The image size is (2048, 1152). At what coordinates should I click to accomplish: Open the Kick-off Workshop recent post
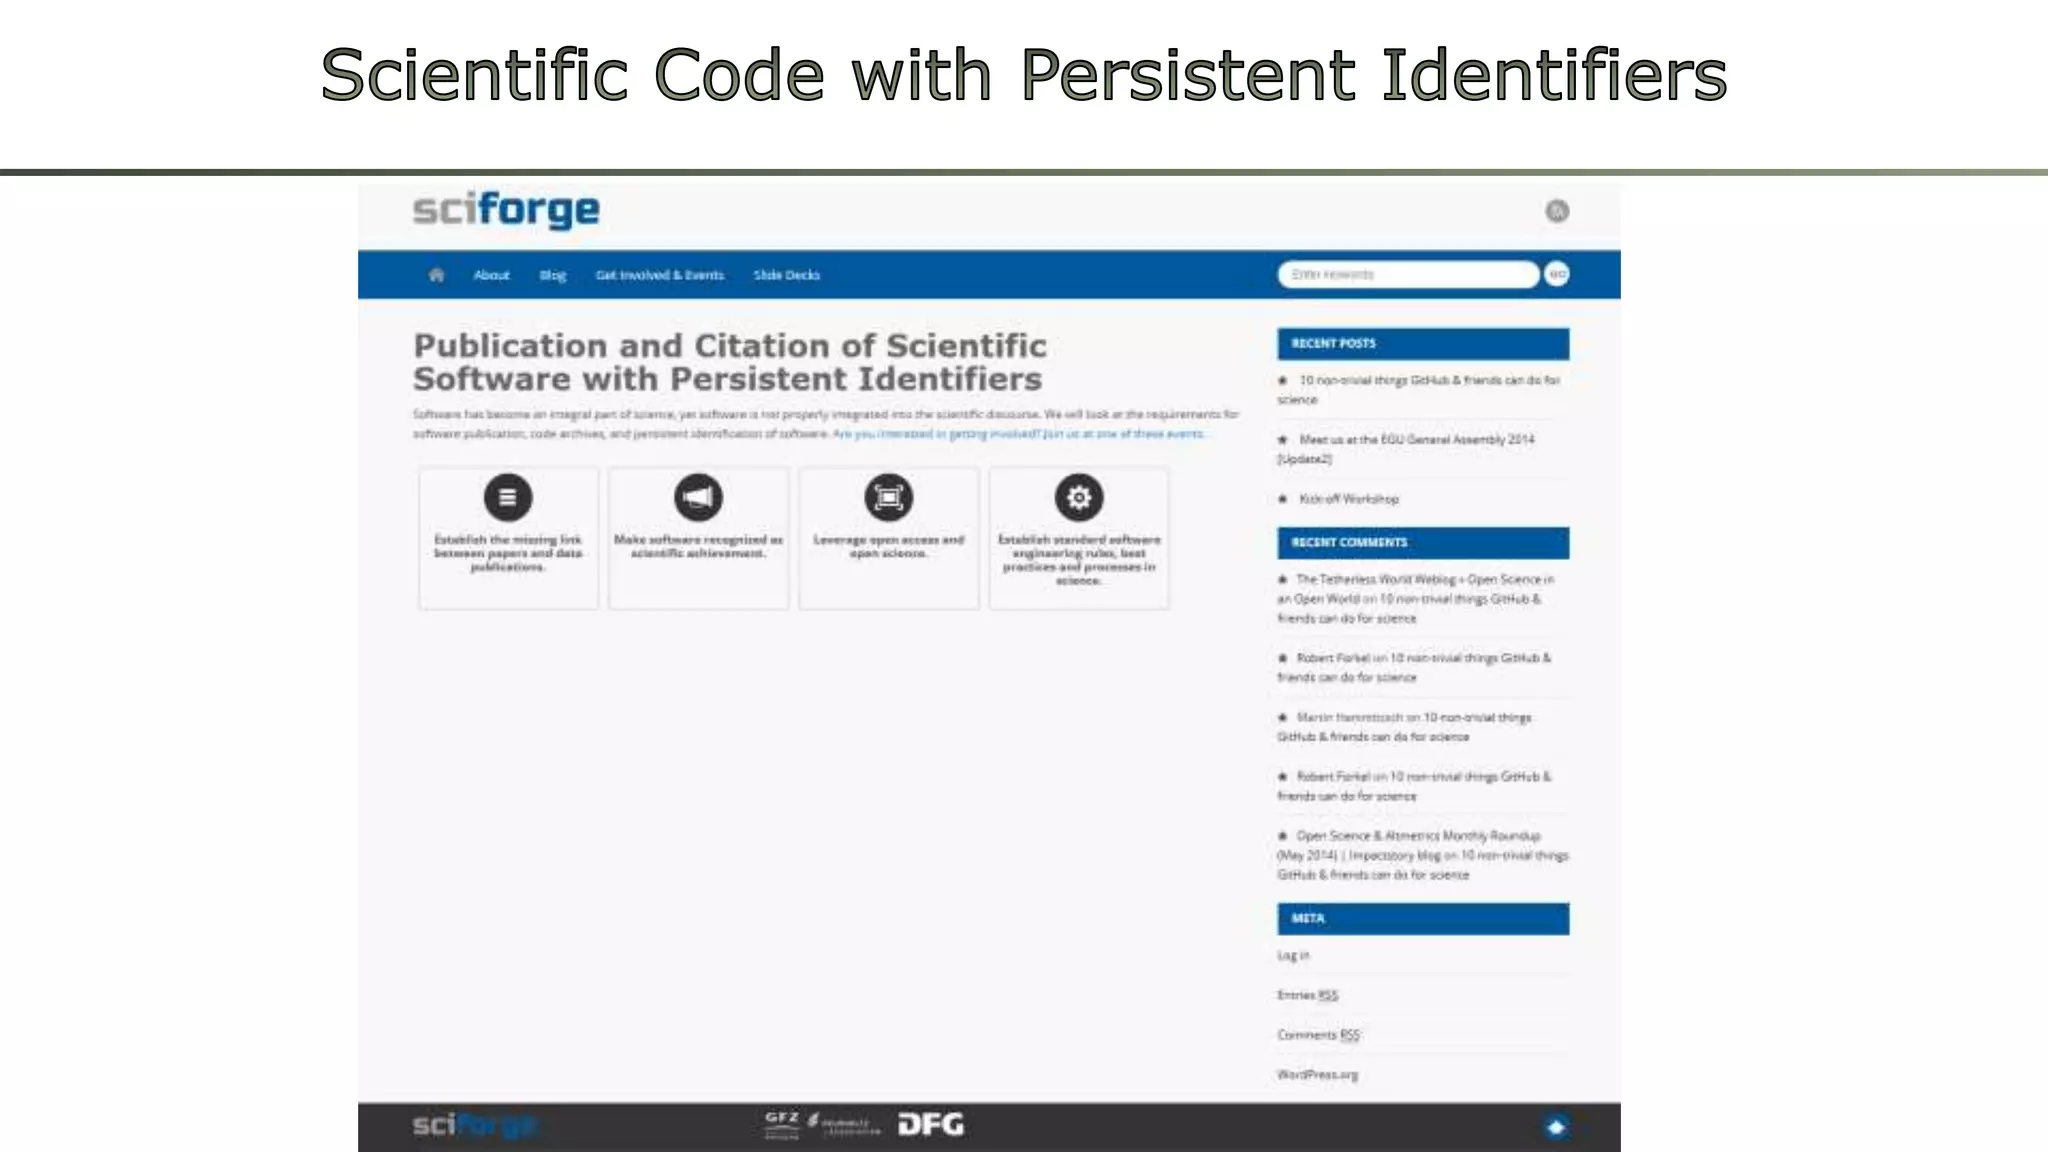pyautogui.click(x=1347, y=499)
